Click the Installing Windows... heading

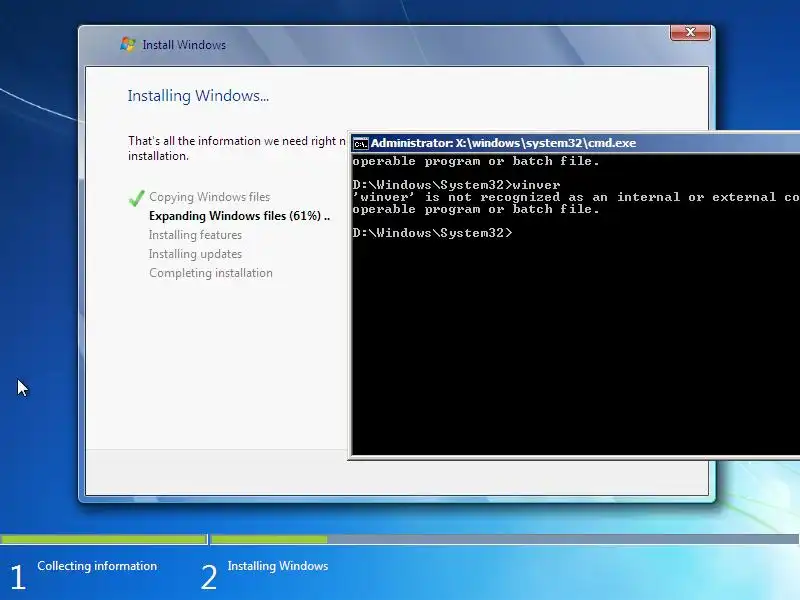click(198, 96)
